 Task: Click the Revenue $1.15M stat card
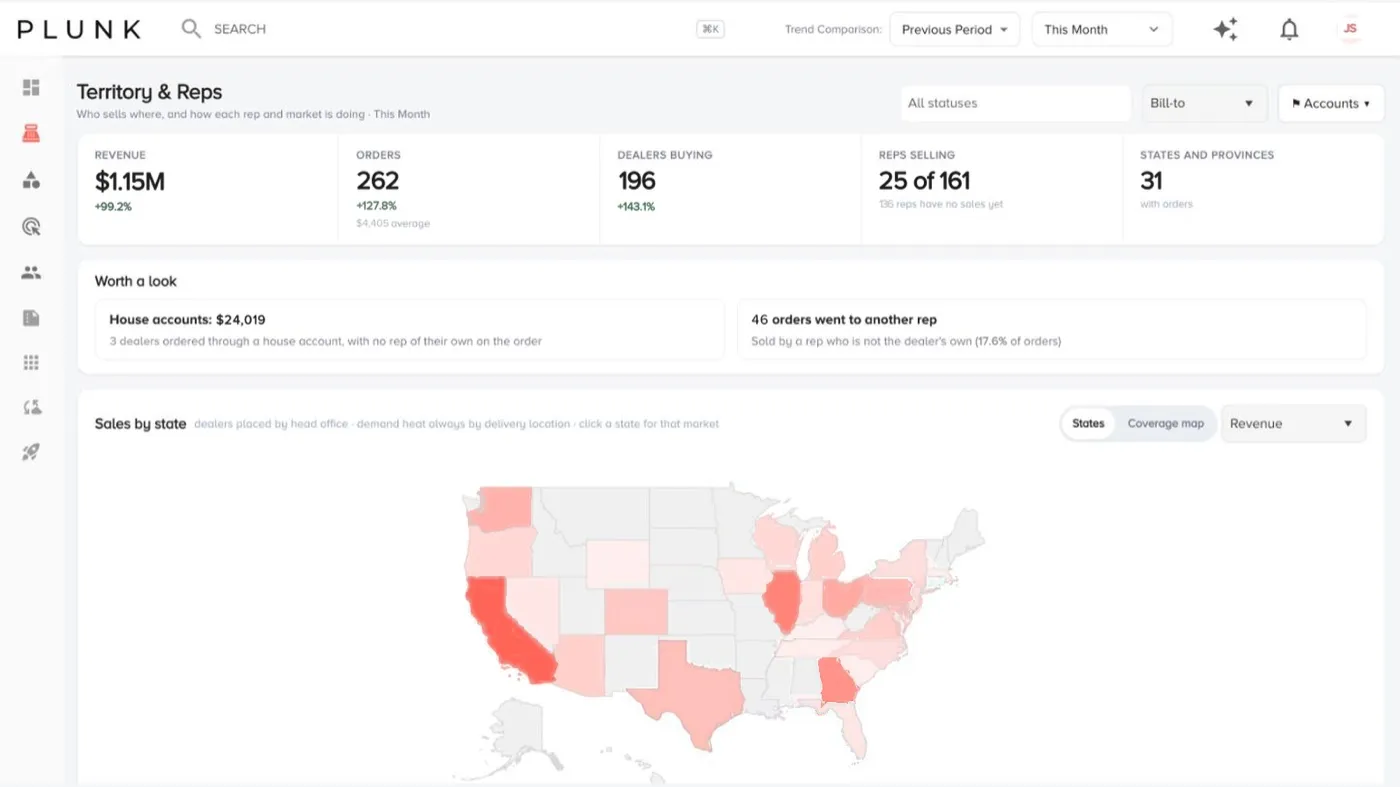point(208,189)
